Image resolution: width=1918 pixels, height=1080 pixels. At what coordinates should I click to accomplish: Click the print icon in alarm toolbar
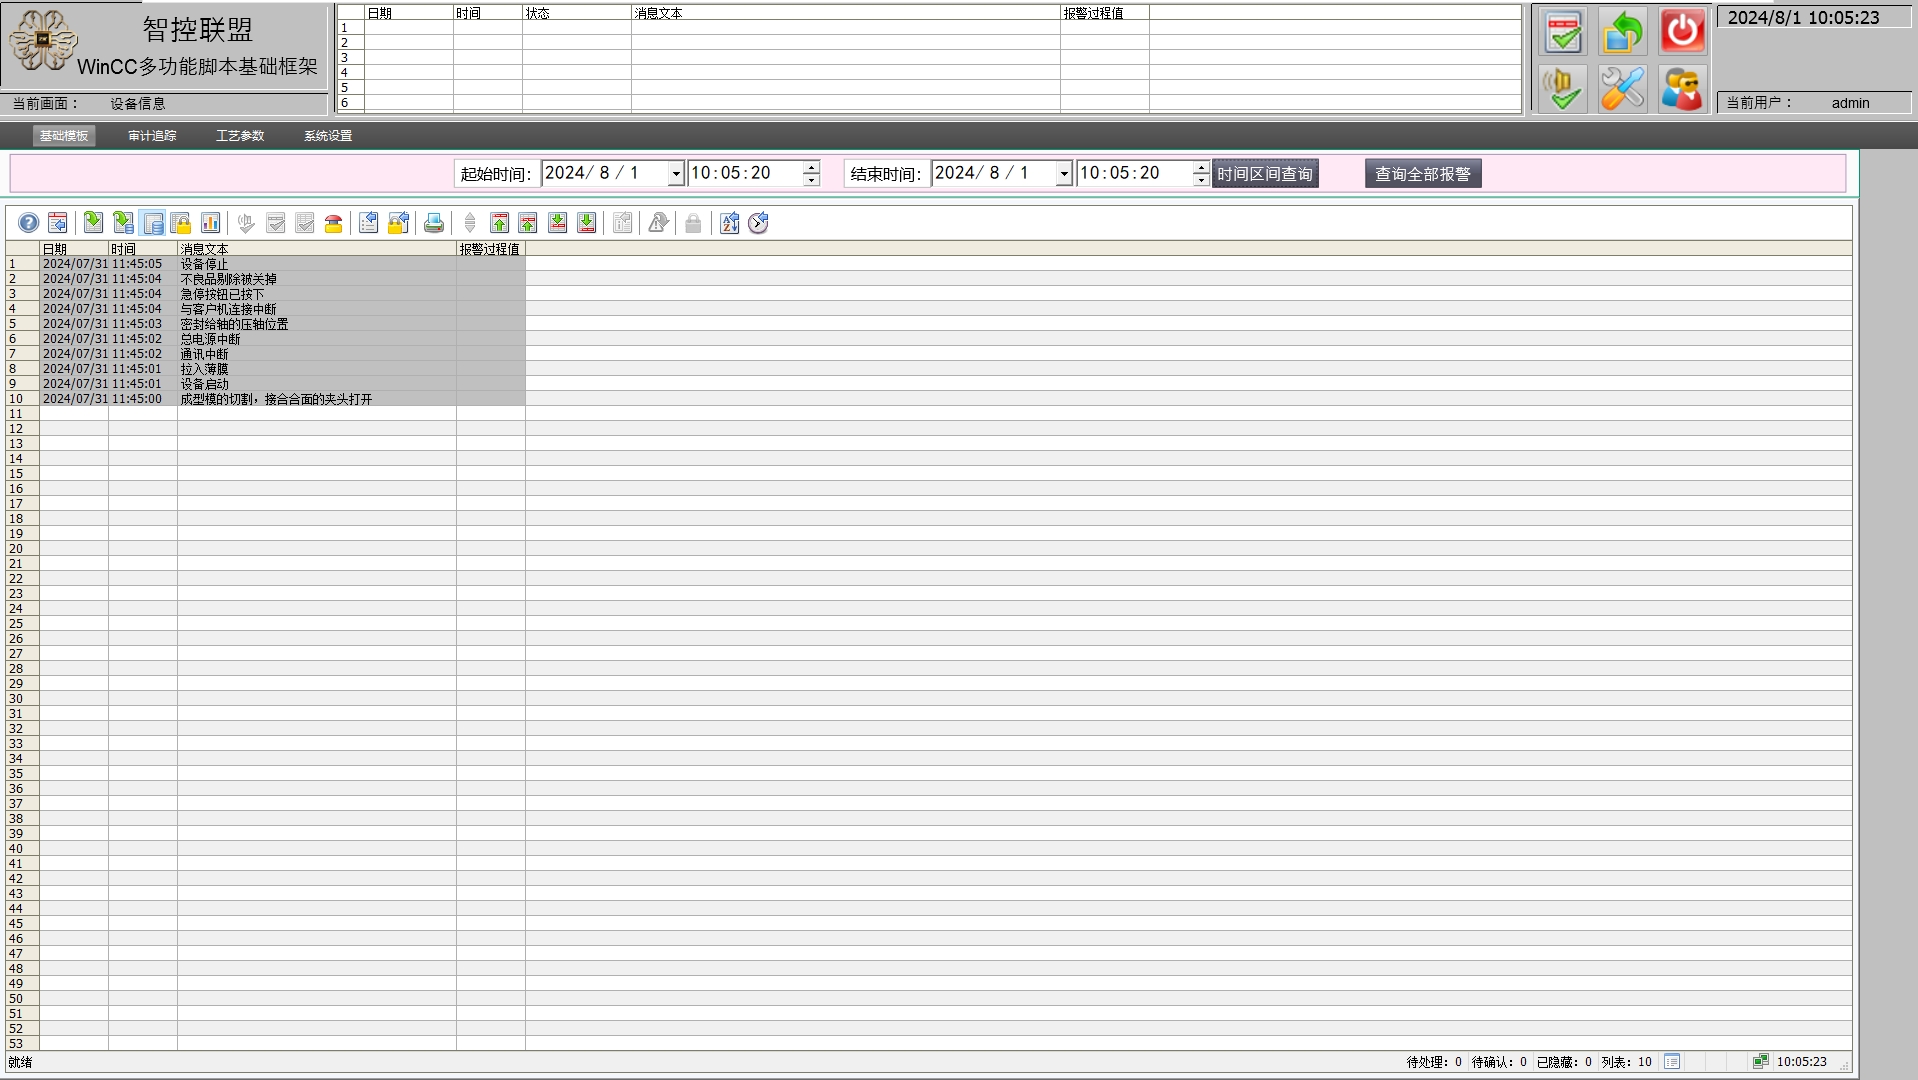tap(433, 223)
